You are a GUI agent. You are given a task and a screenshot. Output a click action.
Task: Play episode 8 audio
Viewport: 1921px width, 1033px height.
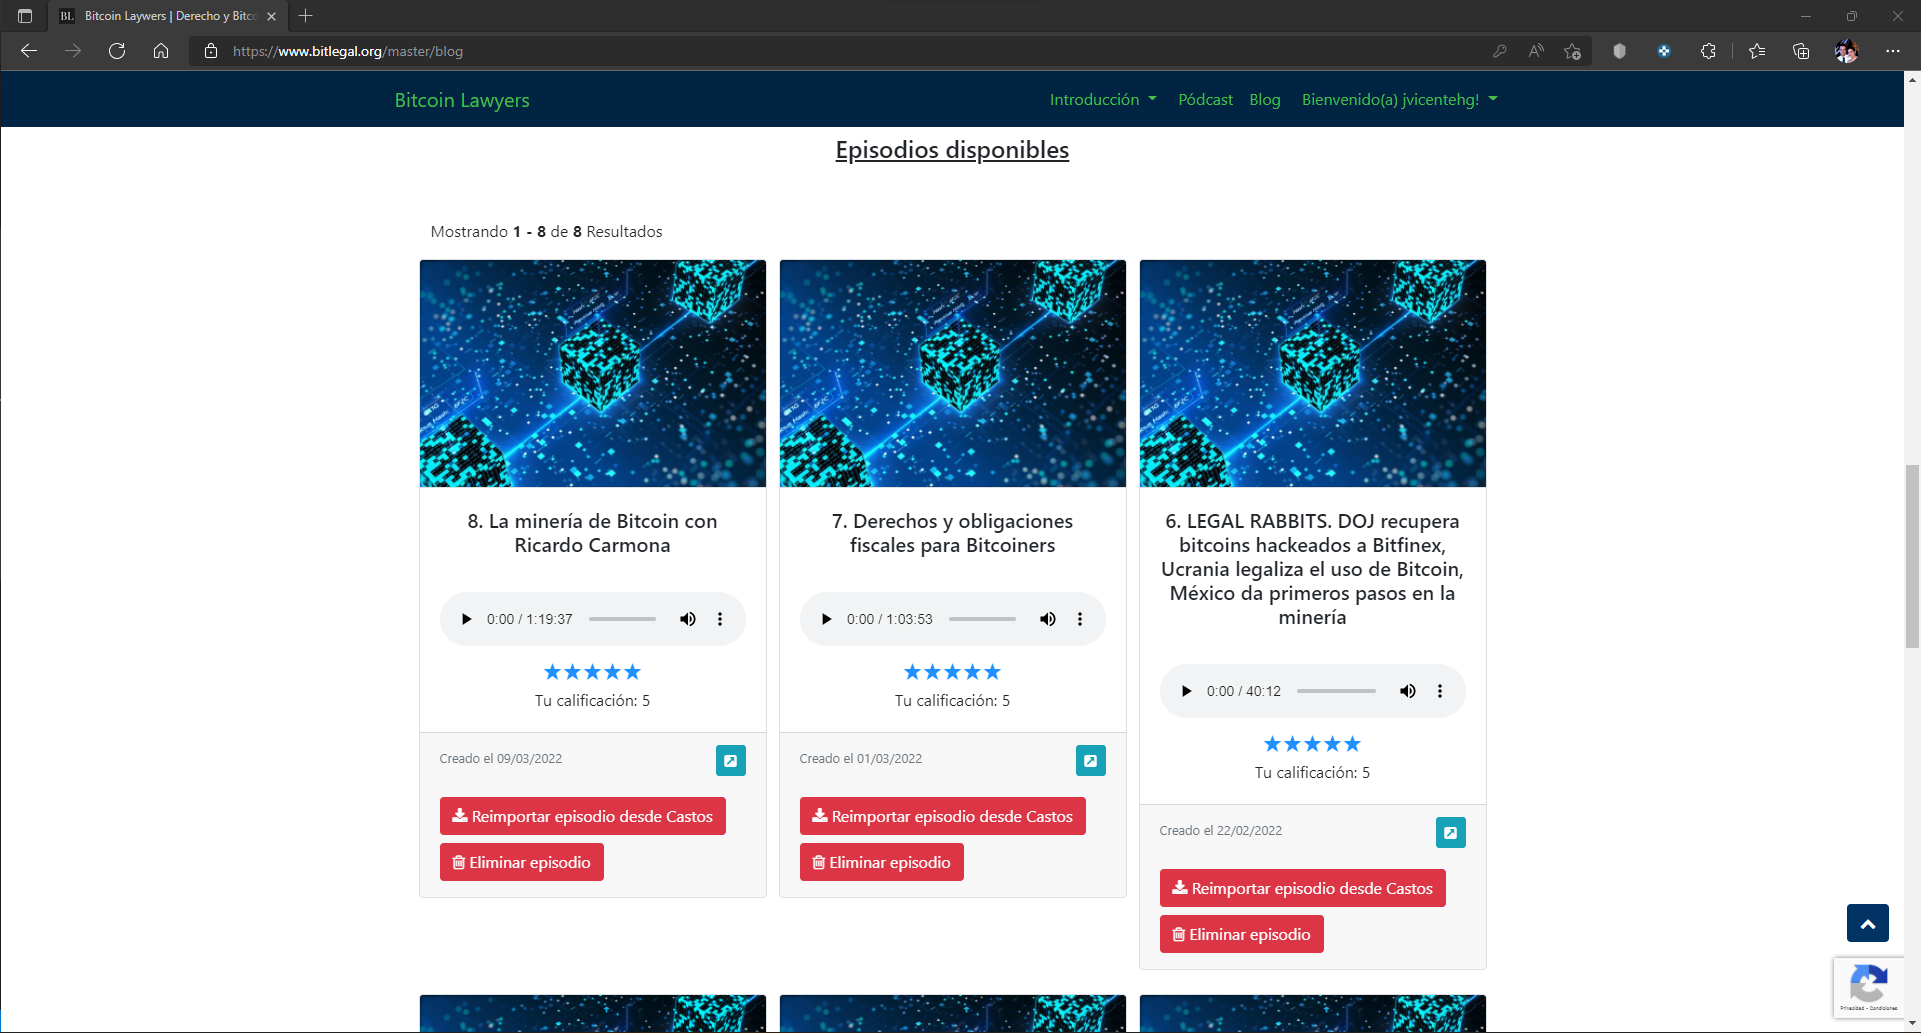[x=466, y=619]
